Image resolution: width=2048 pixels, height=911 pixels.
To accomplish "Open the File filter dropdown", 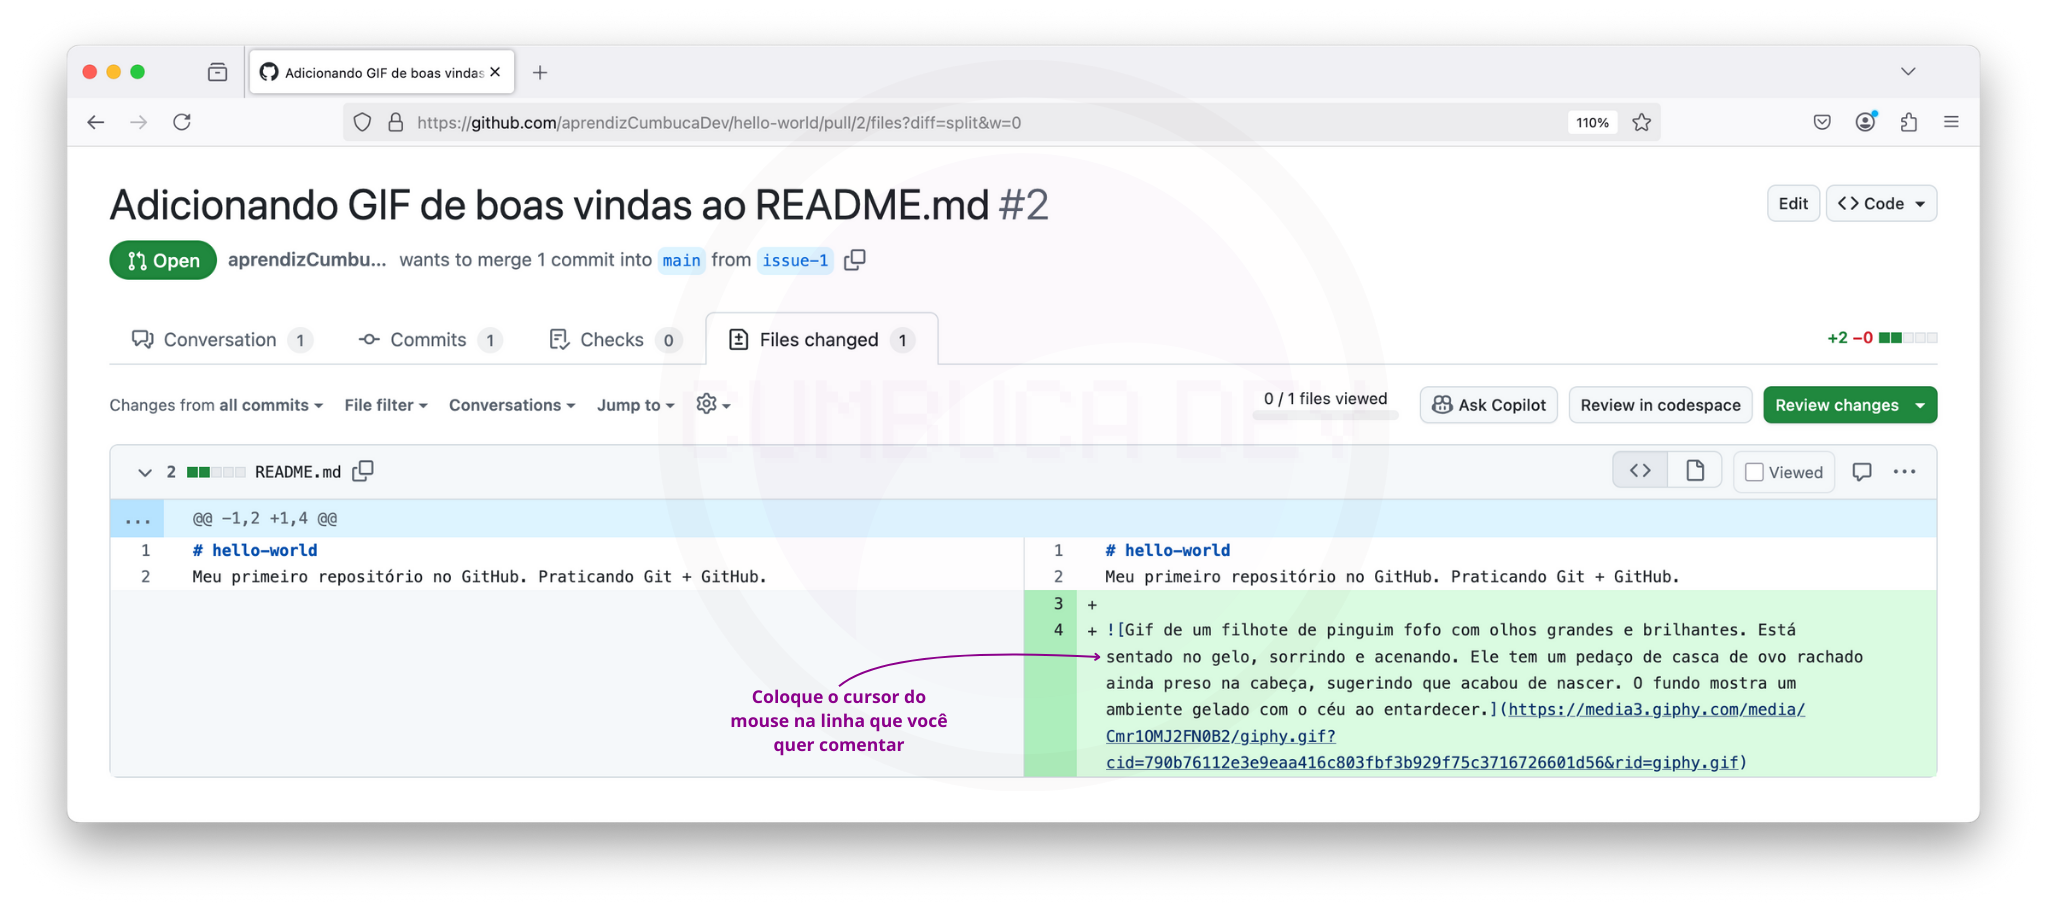I will (x=386, y=405).
